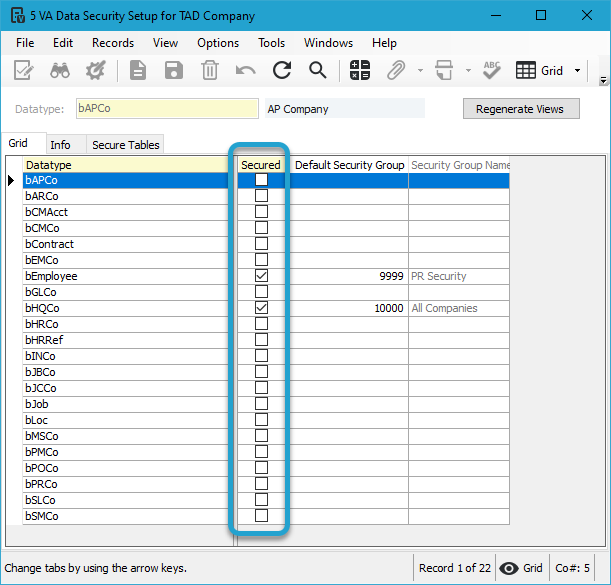Open the Windows menu
611x585 pixels.
click(x=328, y=43)
